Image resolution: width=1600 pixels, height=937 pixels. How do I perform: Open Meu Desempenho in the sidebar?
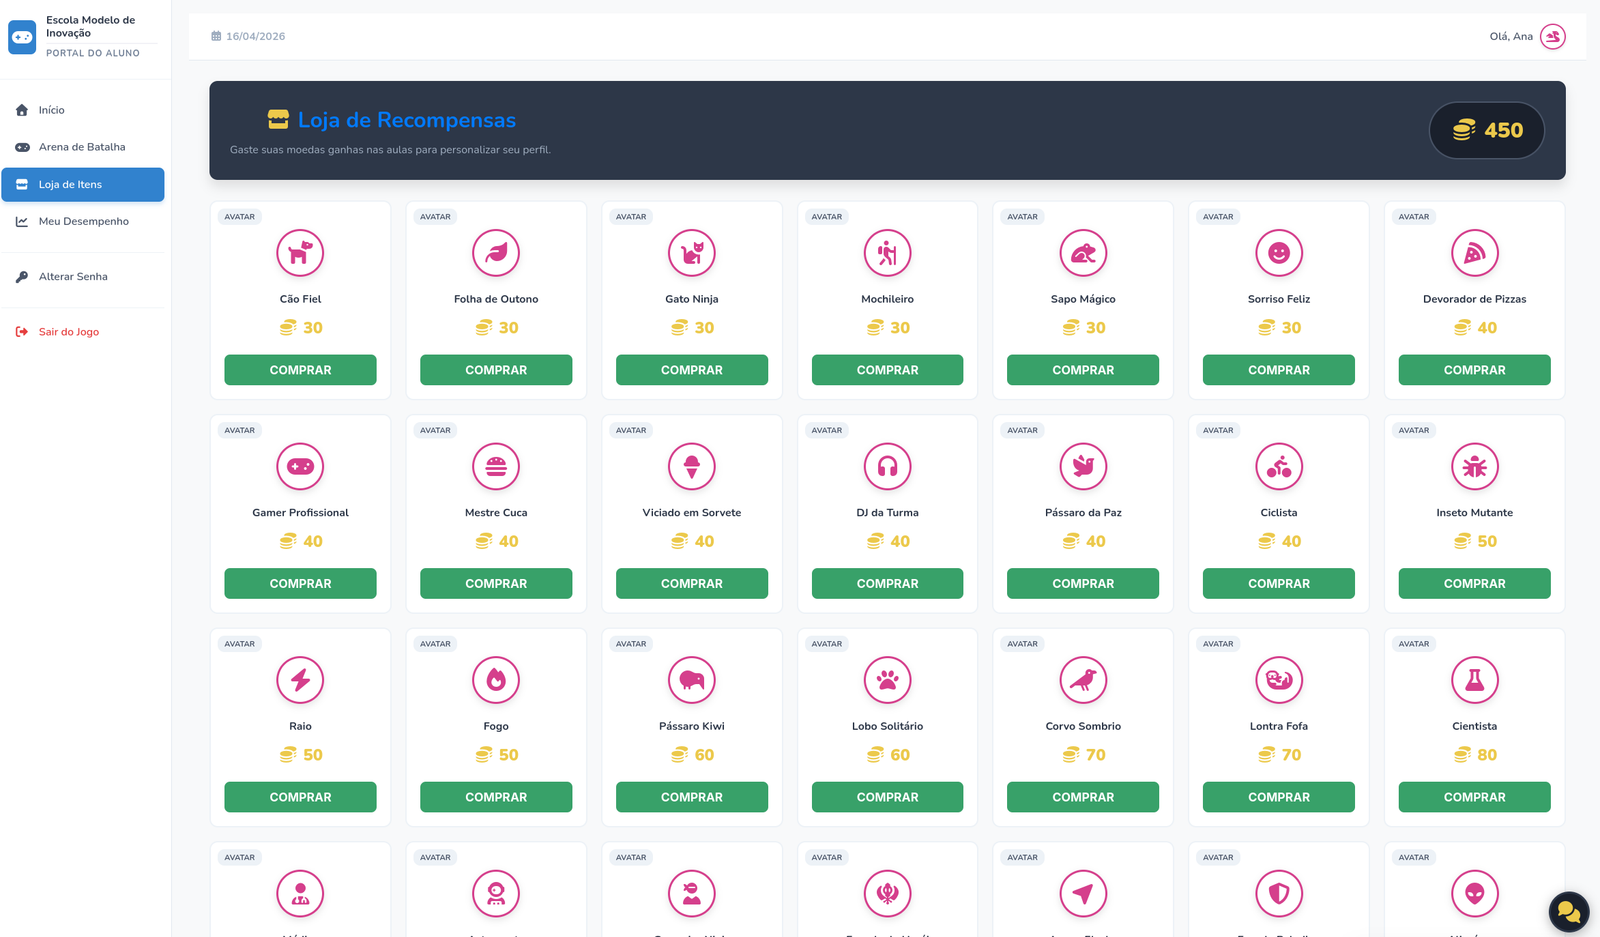[83, 221]
